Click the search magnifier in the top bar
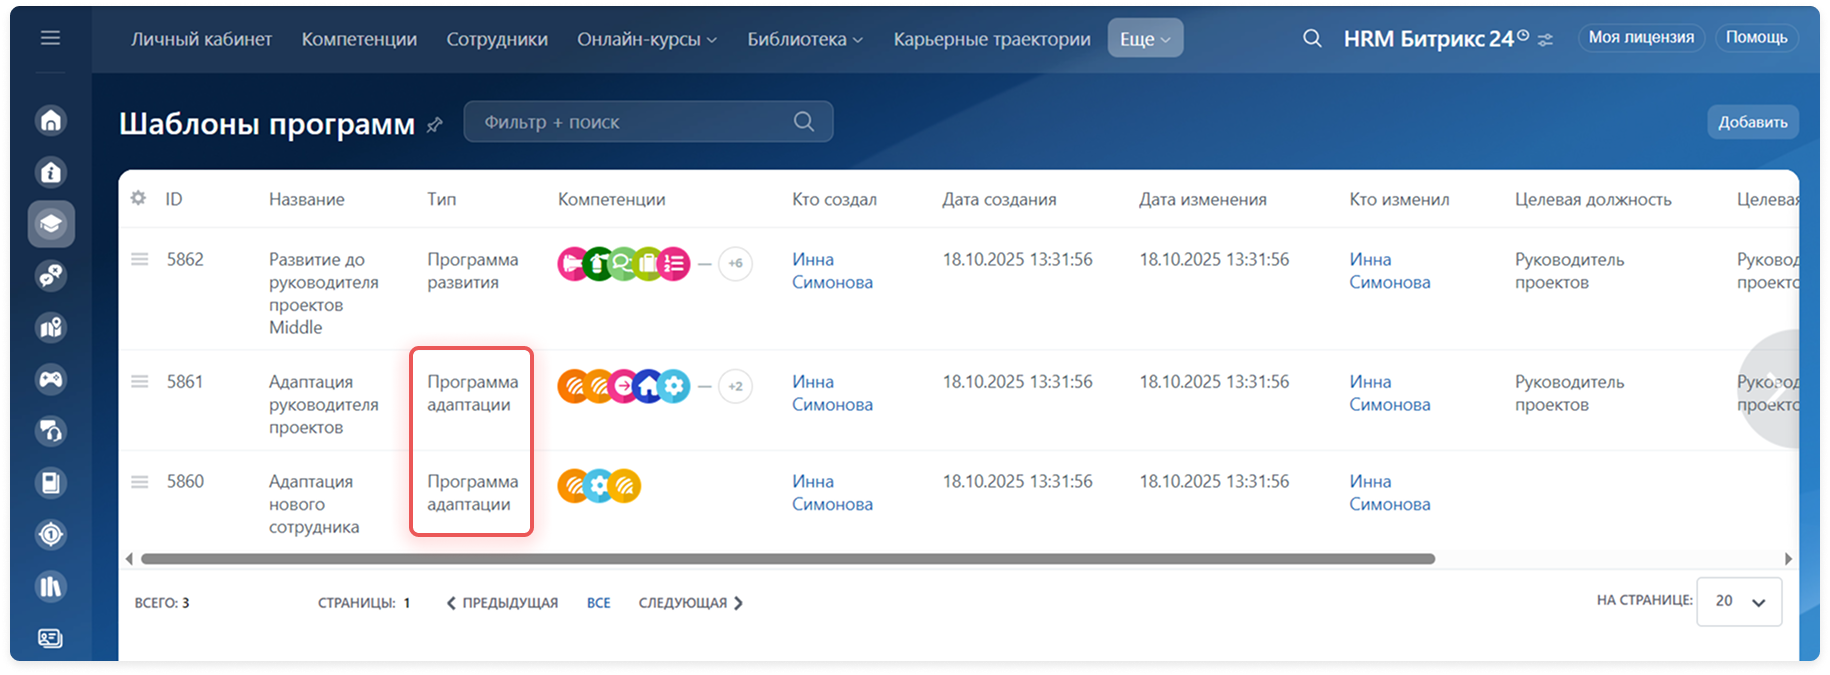 (x=1312, y=39)
